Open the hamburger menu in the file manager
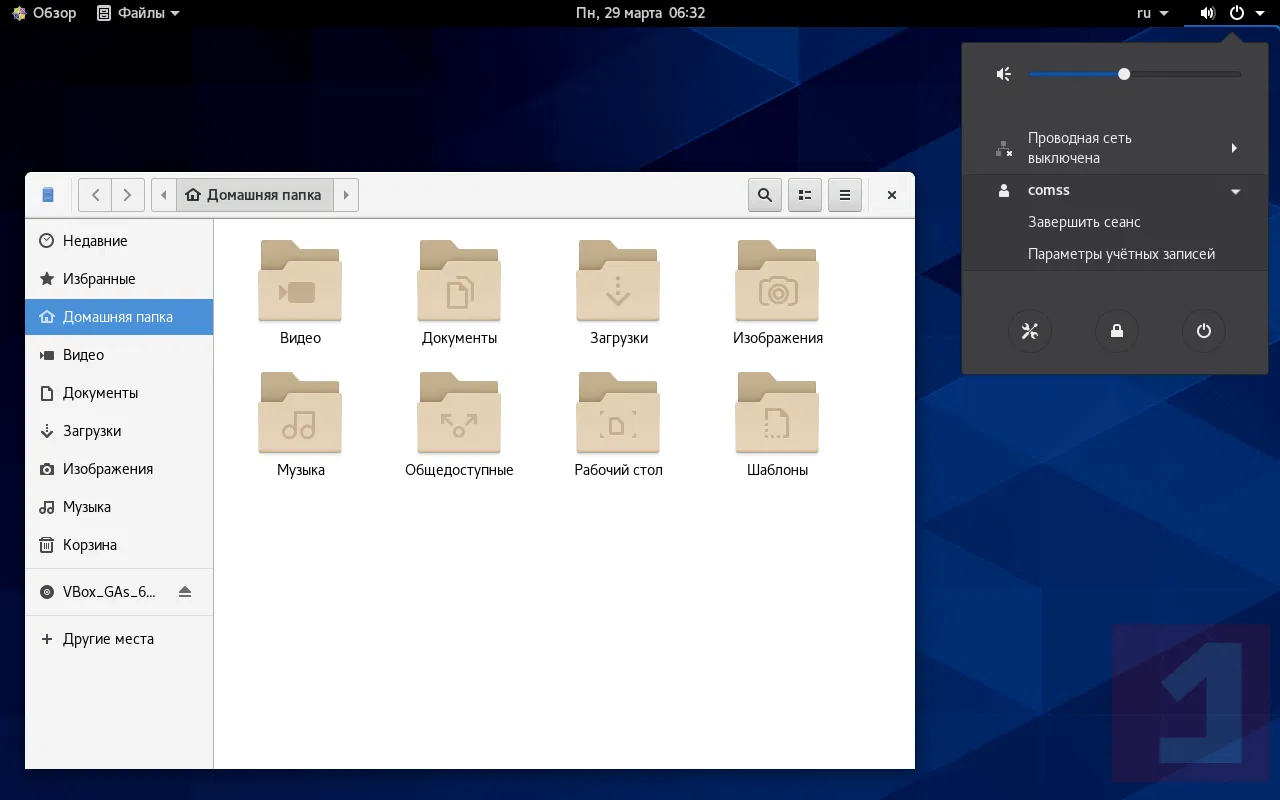The height and width of the screenshot is (800, 1280). 844,195
